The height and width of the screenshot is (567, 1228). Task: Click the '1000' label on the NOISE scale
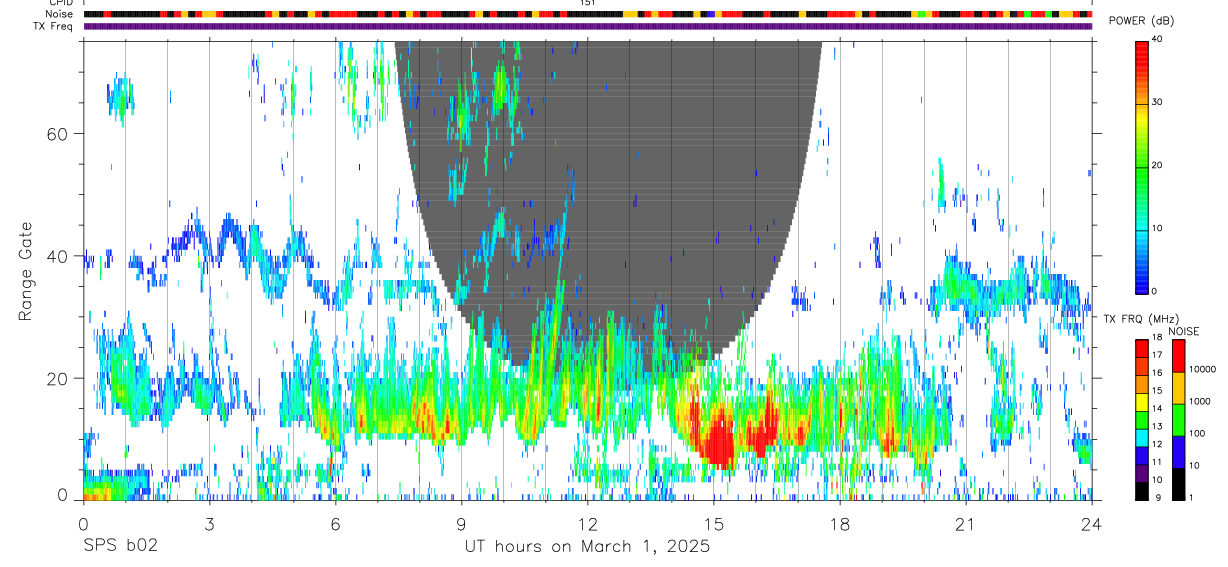1202,401
